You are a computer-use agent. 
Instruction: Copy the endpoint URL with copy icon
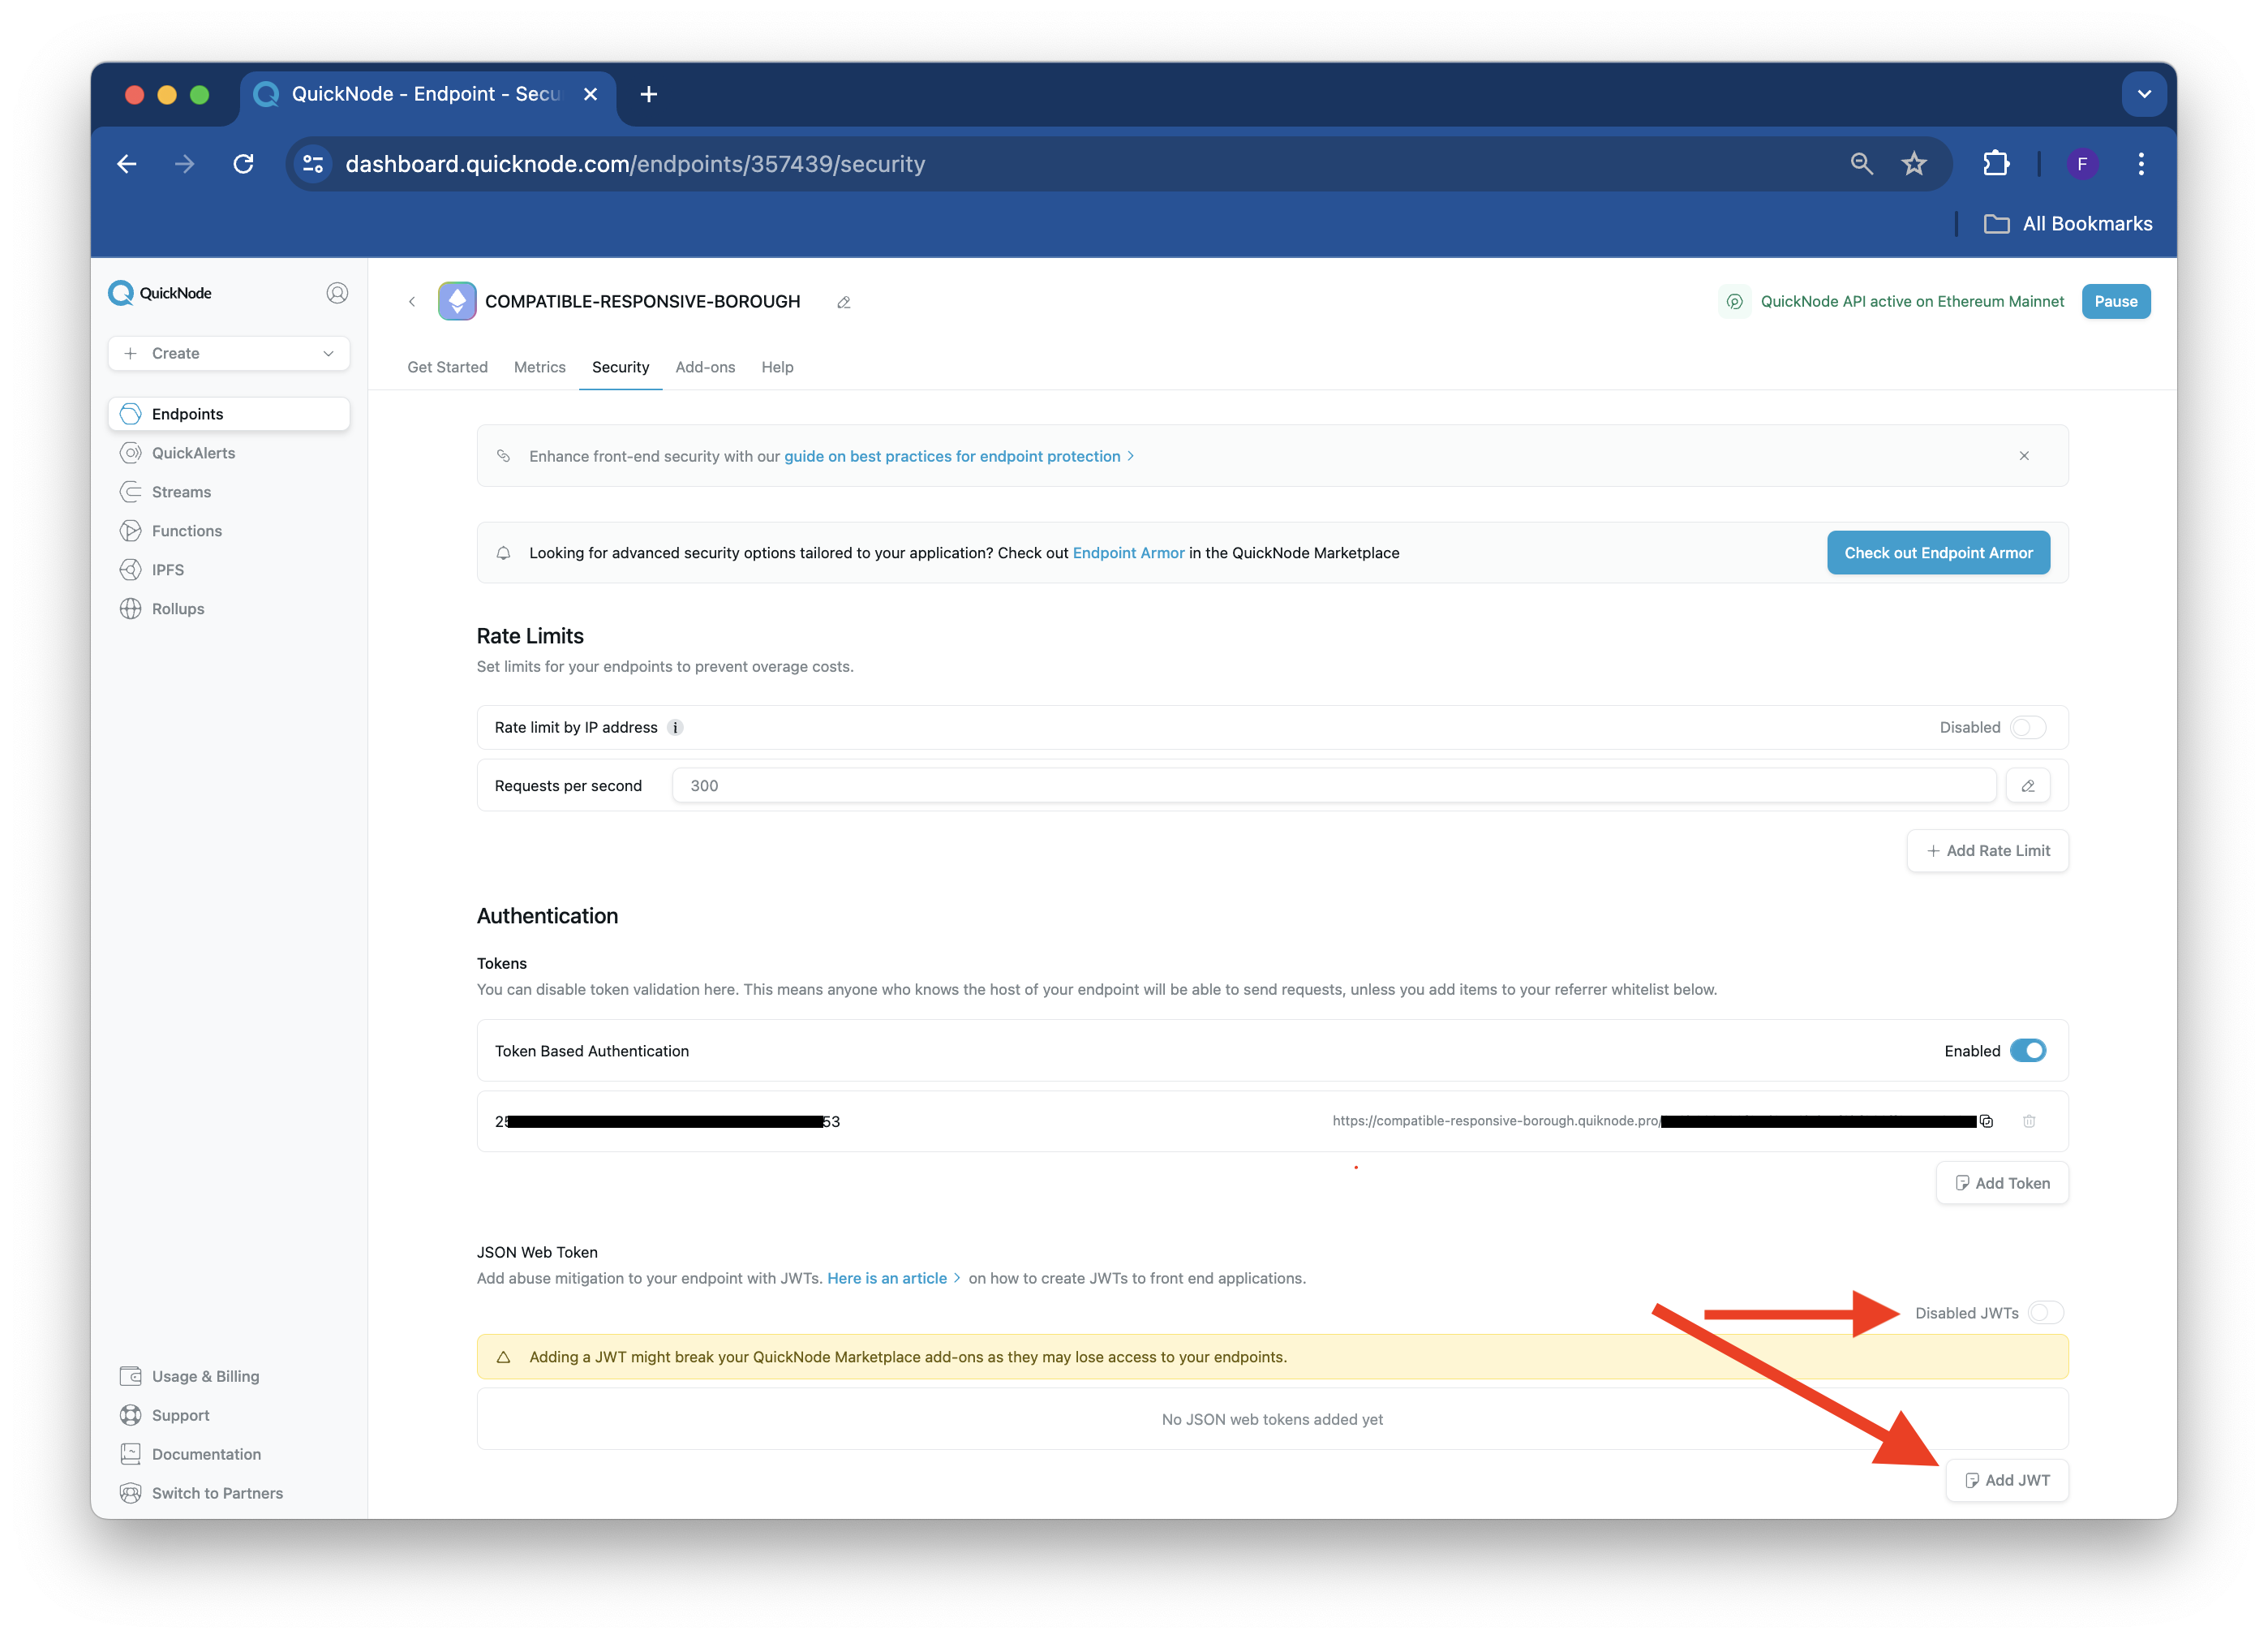tap(1986, 1121)
